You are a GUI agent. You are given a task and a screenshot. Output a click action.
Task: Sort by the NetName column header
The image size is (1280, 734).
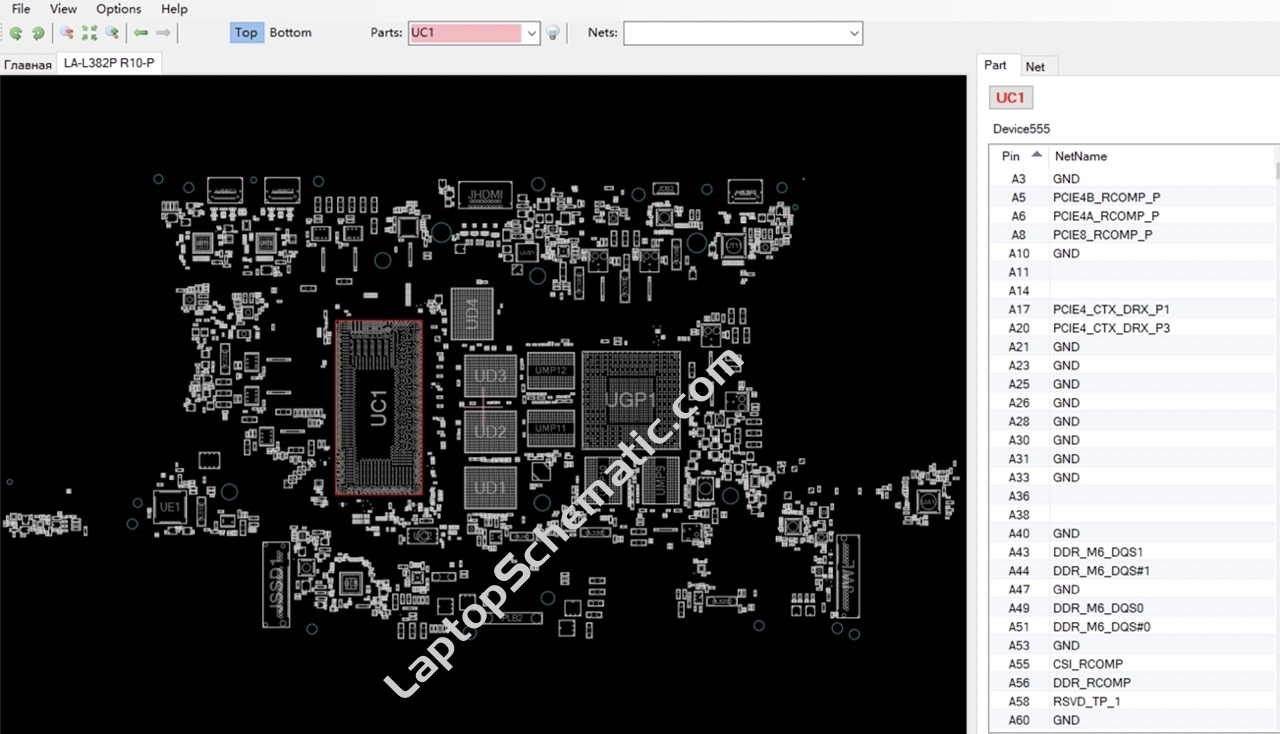tap(1161, 156)
